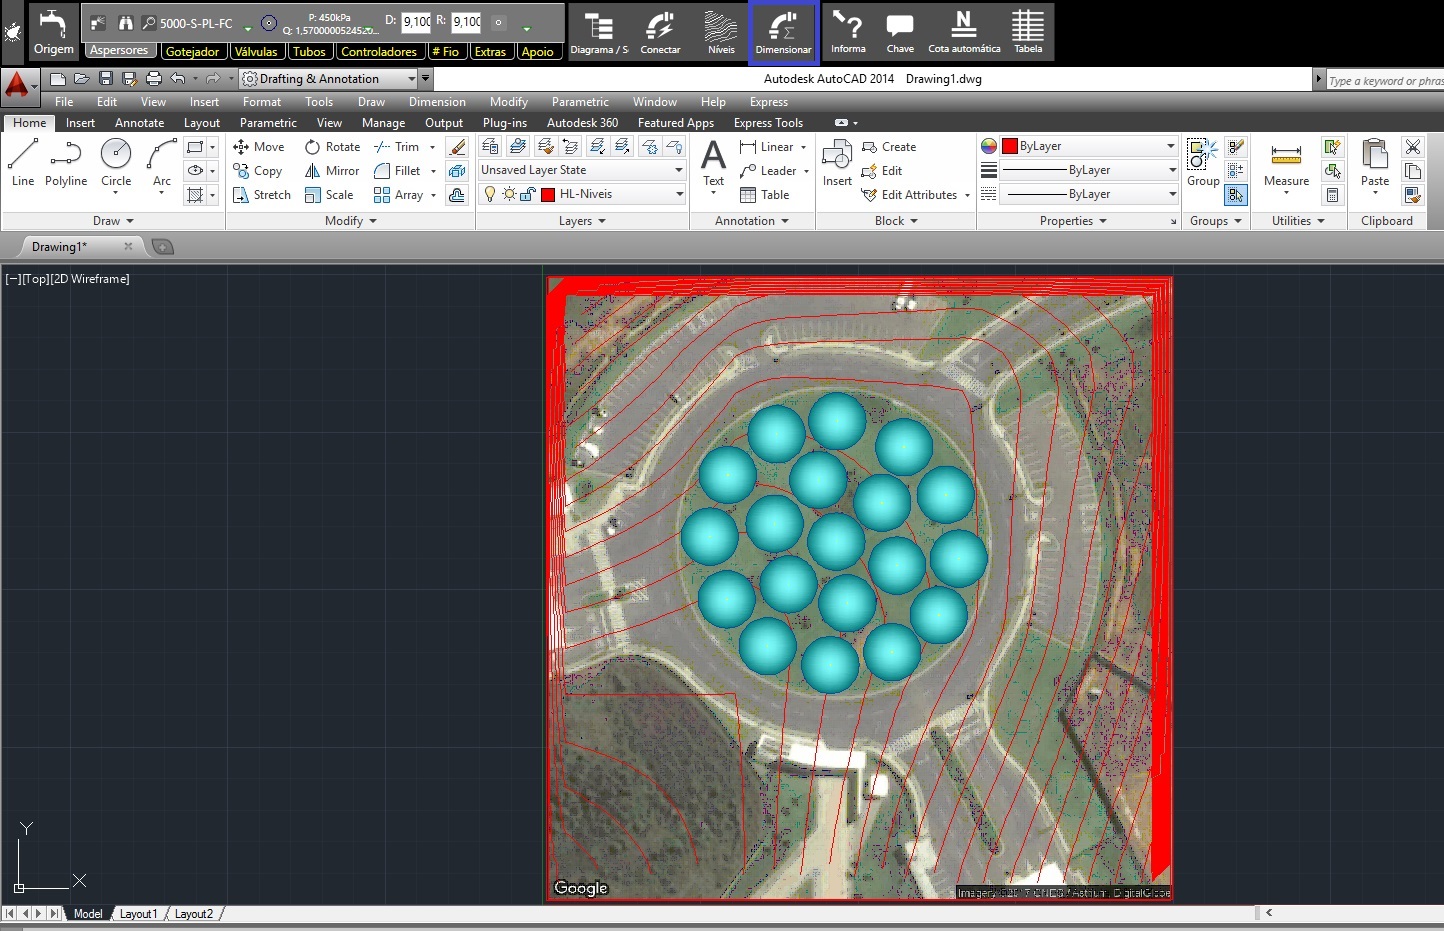Click the Drawing1 document tab

click(60, 247)
